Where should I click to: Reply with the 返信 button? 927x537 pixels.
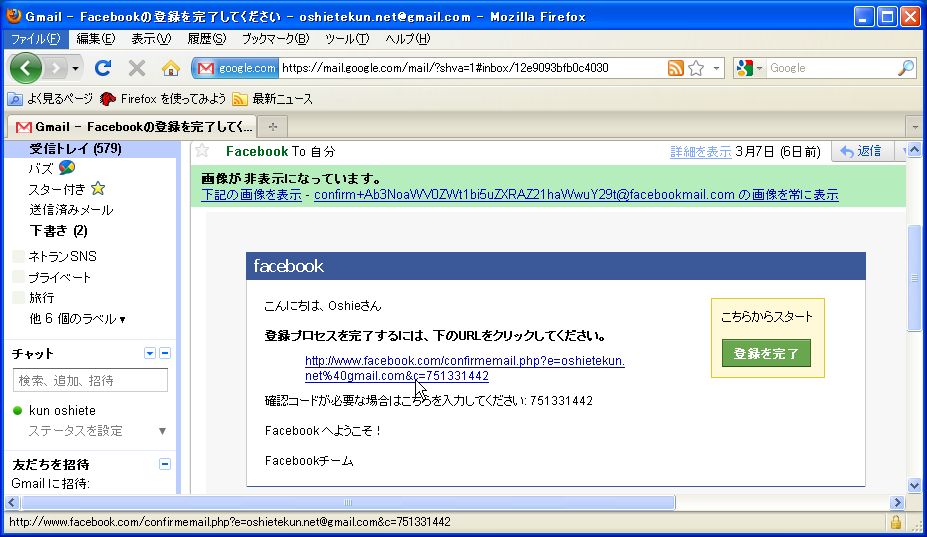[x=861, y=151]
